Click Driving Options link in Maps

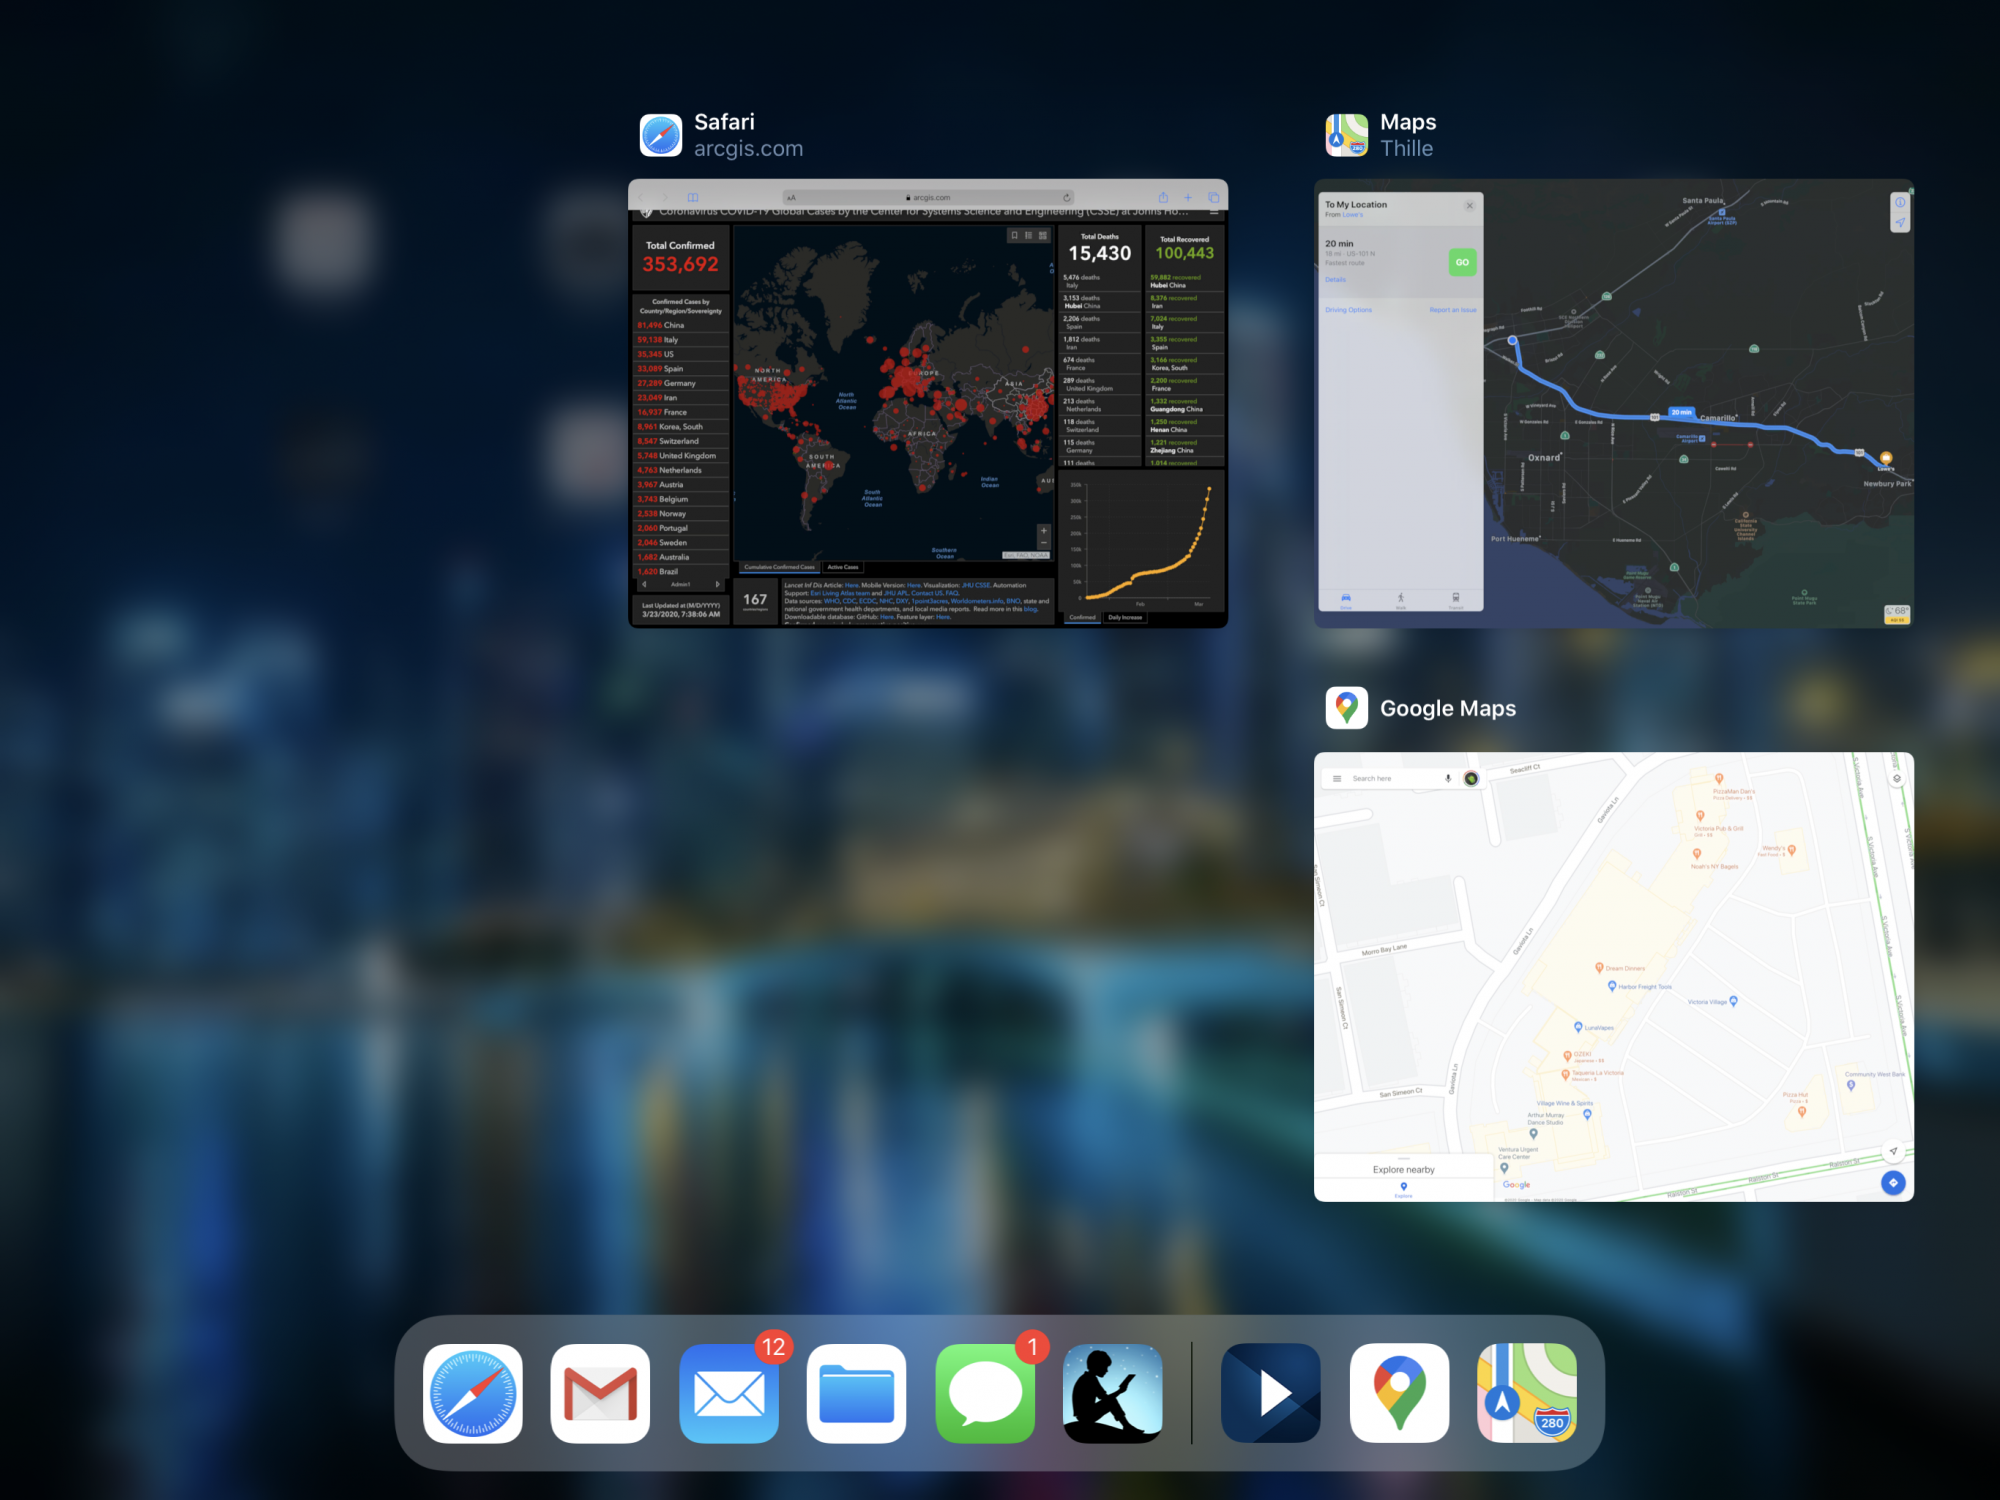coord(1348,310)
